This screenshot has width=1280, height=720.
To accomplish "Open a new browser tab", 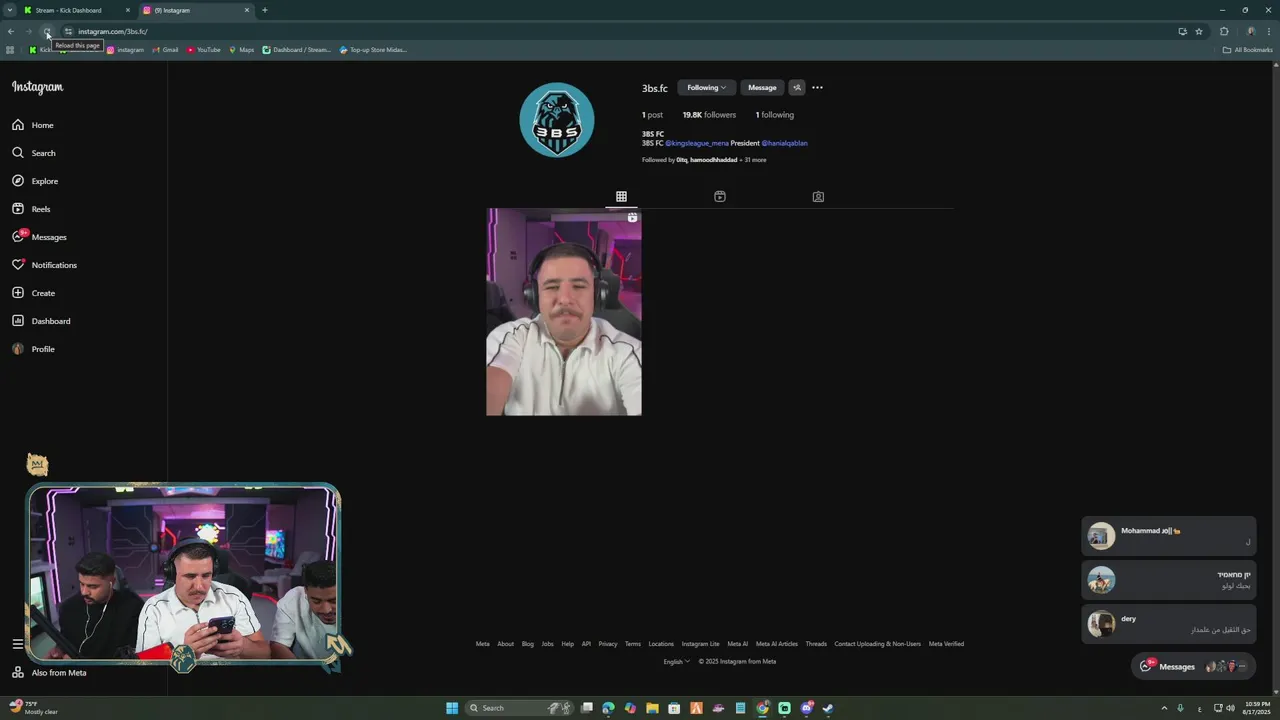I will click(x=265, y=10).
